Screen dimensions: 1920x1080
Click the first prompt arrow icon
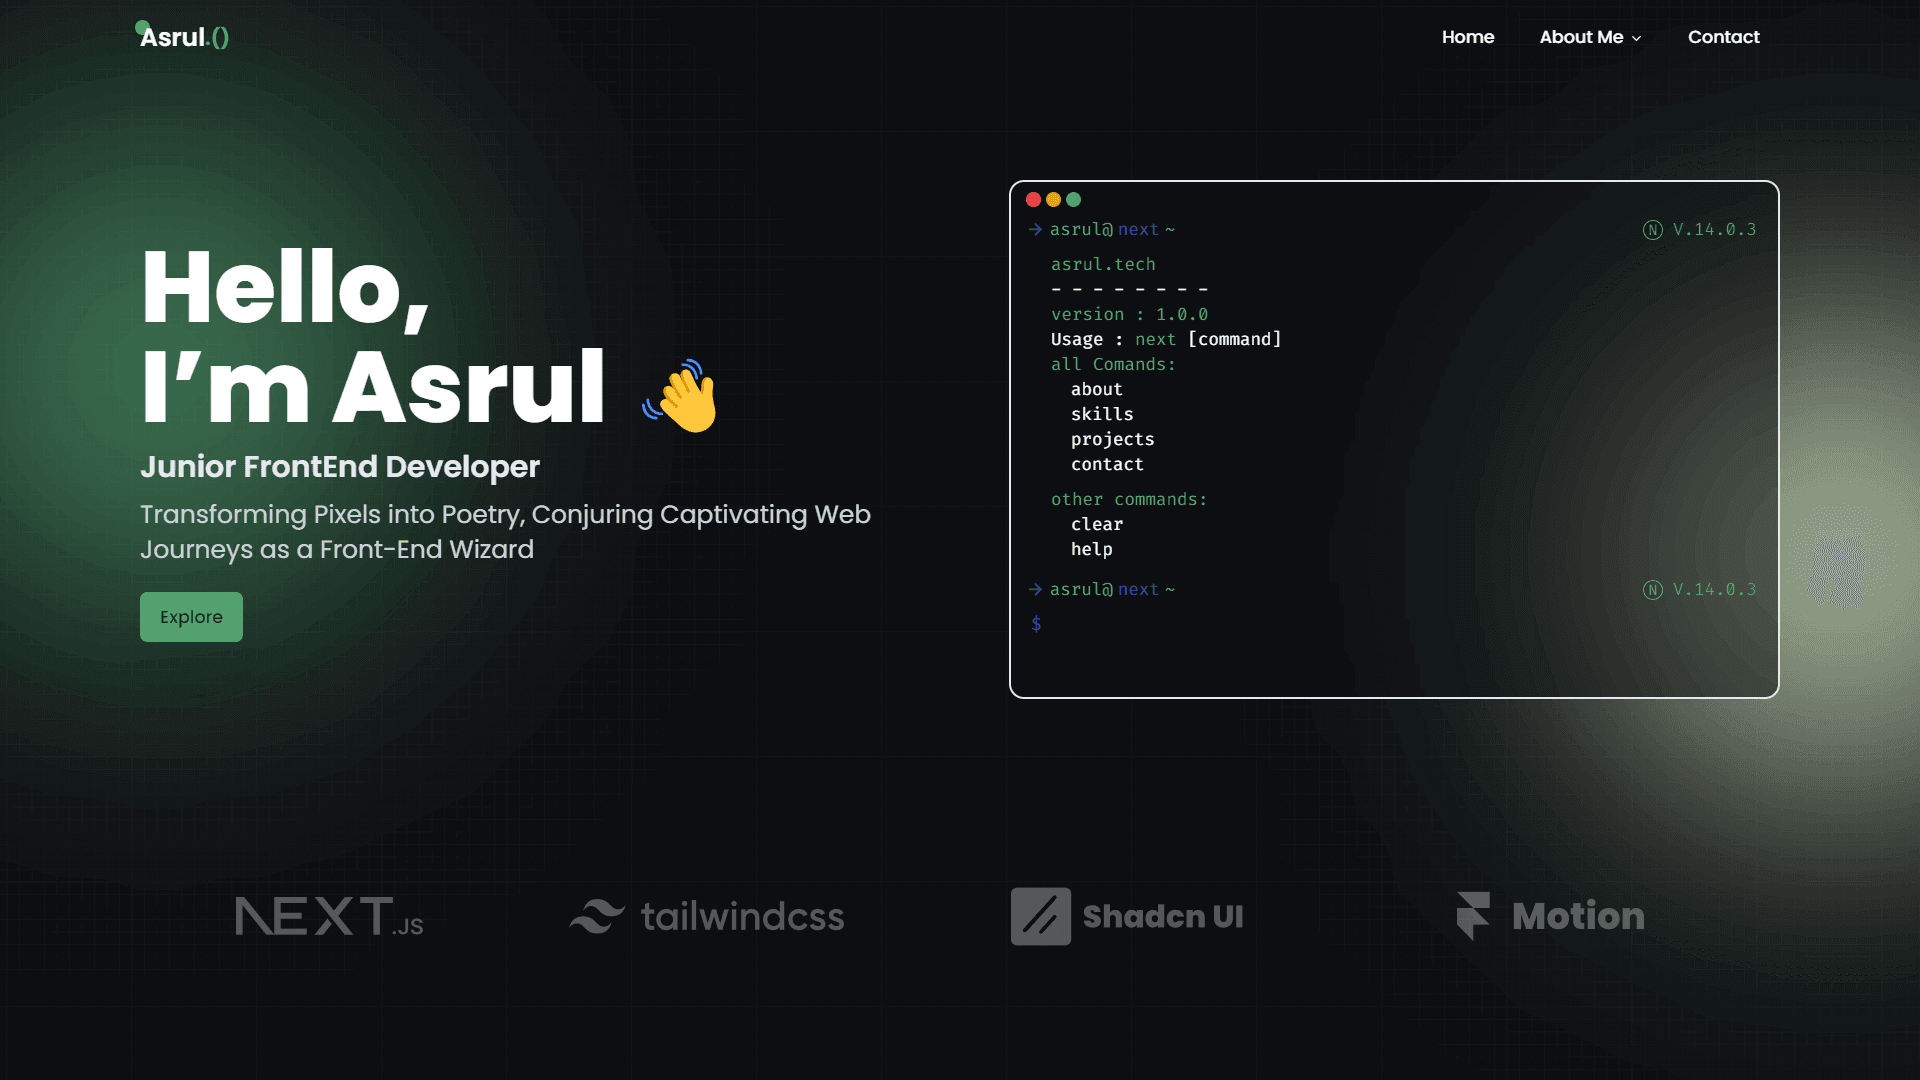1035,230
